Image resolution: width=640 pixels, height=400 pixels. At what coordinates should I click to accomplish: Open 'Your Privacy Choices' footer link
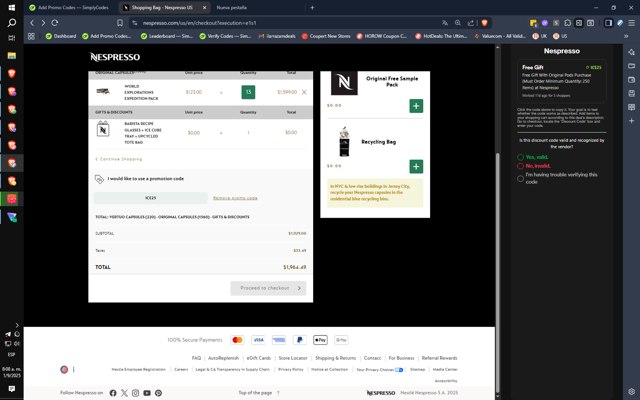tap(379, 370)
